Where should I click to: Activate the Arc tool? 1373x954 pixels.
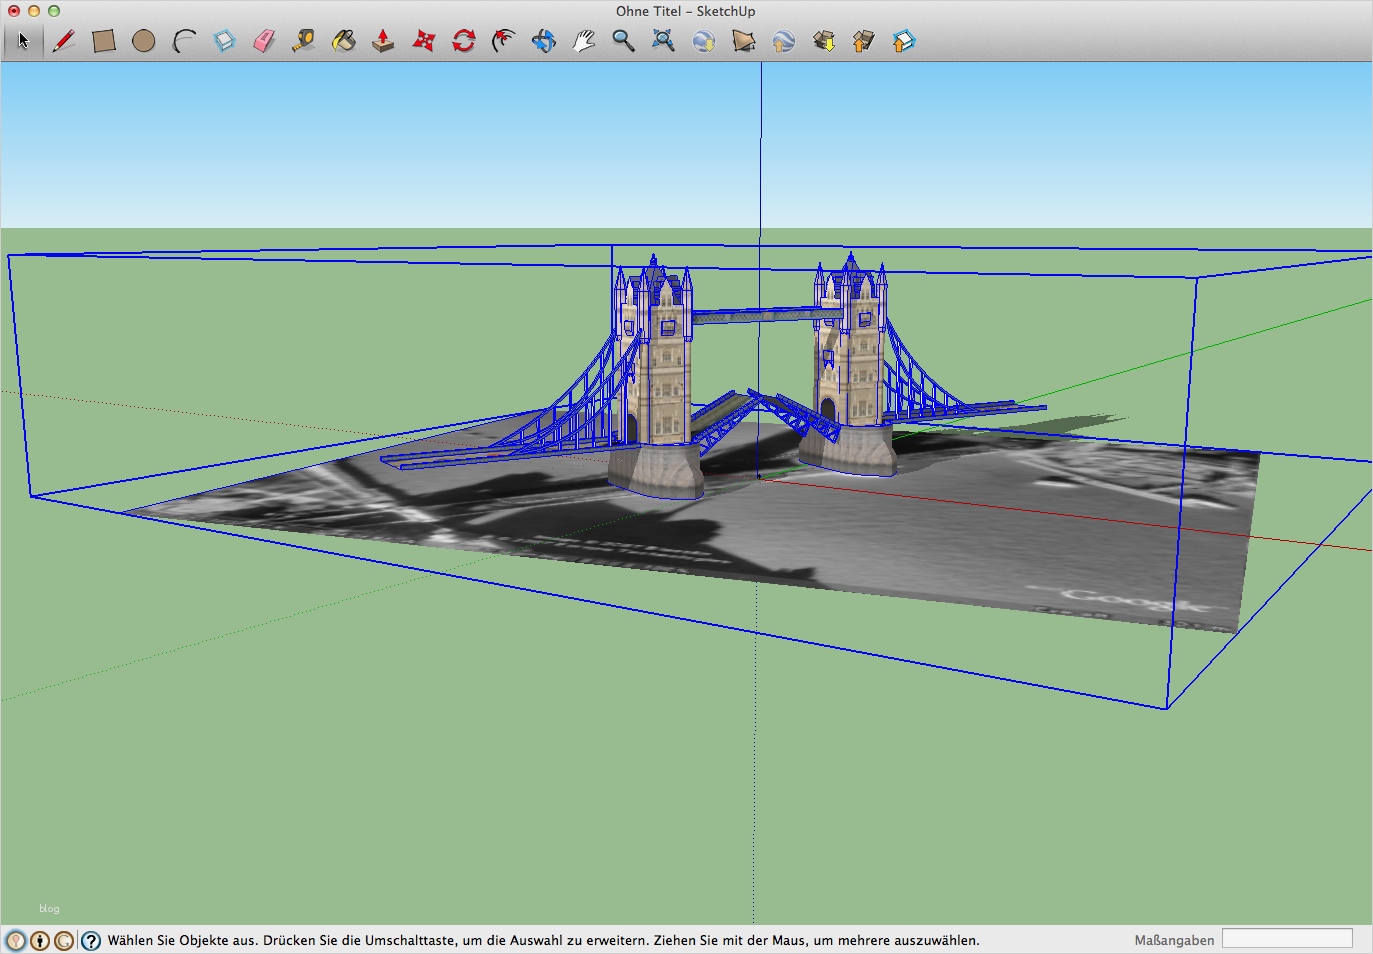184,41
